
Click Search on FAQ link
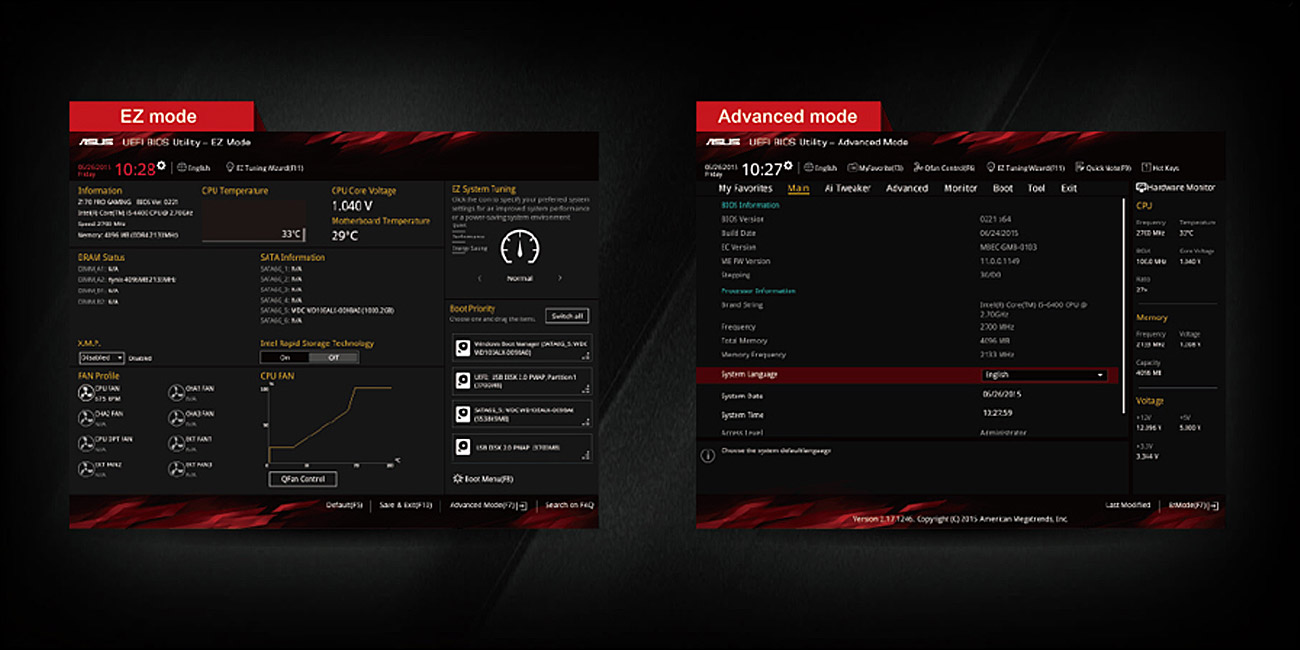pyautogui.click(x=570, y=505)
